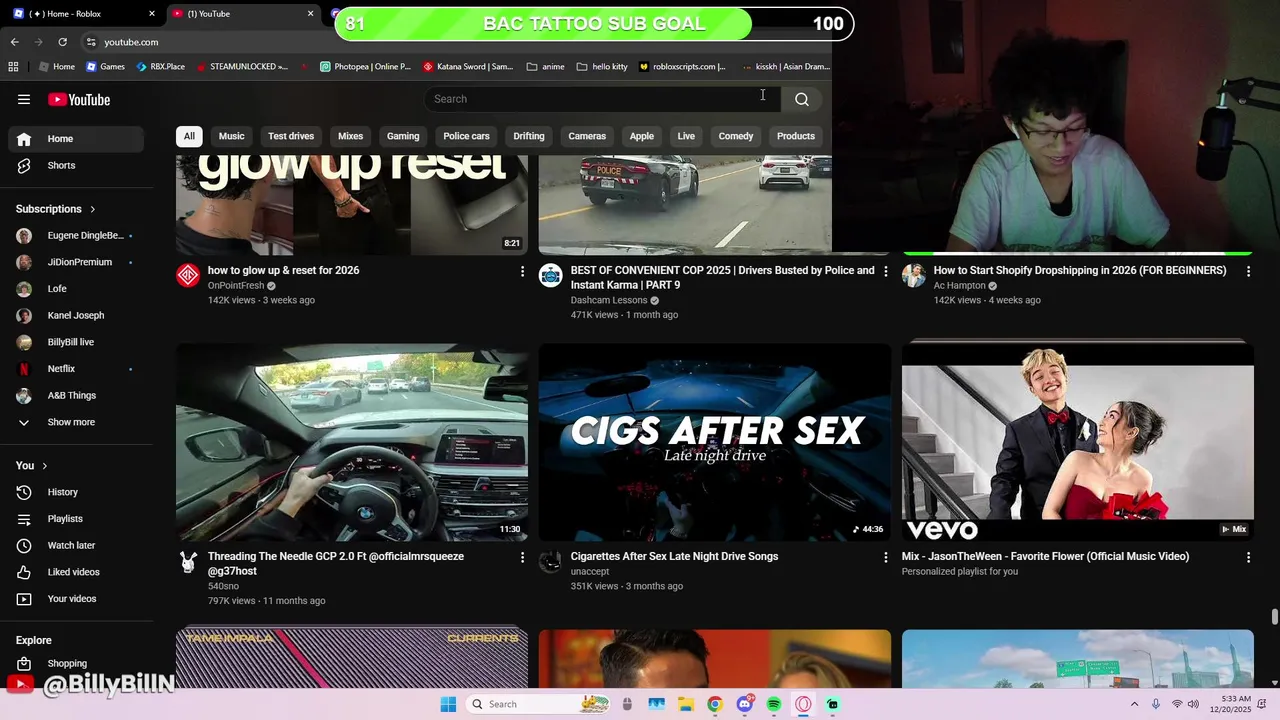Click the page vertical scrollbar thumb
This screenshot has width=1280, height=720.
point(1274,617)
